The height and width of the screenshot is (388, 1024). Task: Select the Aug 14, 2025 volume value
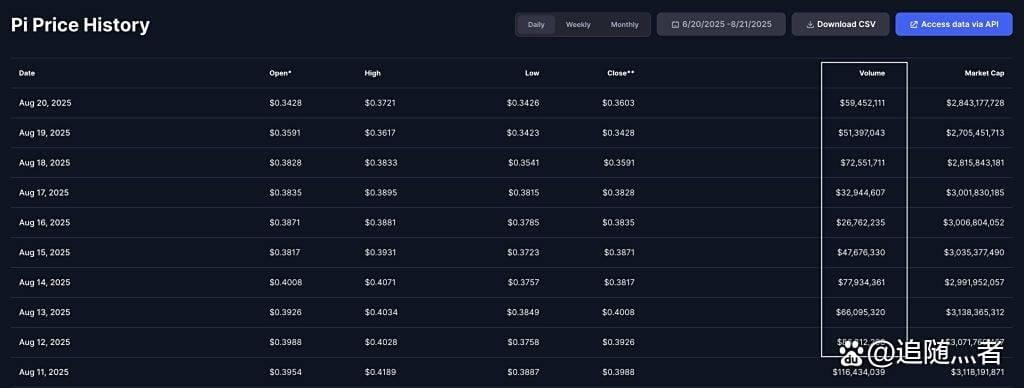[x=863, y=283]
